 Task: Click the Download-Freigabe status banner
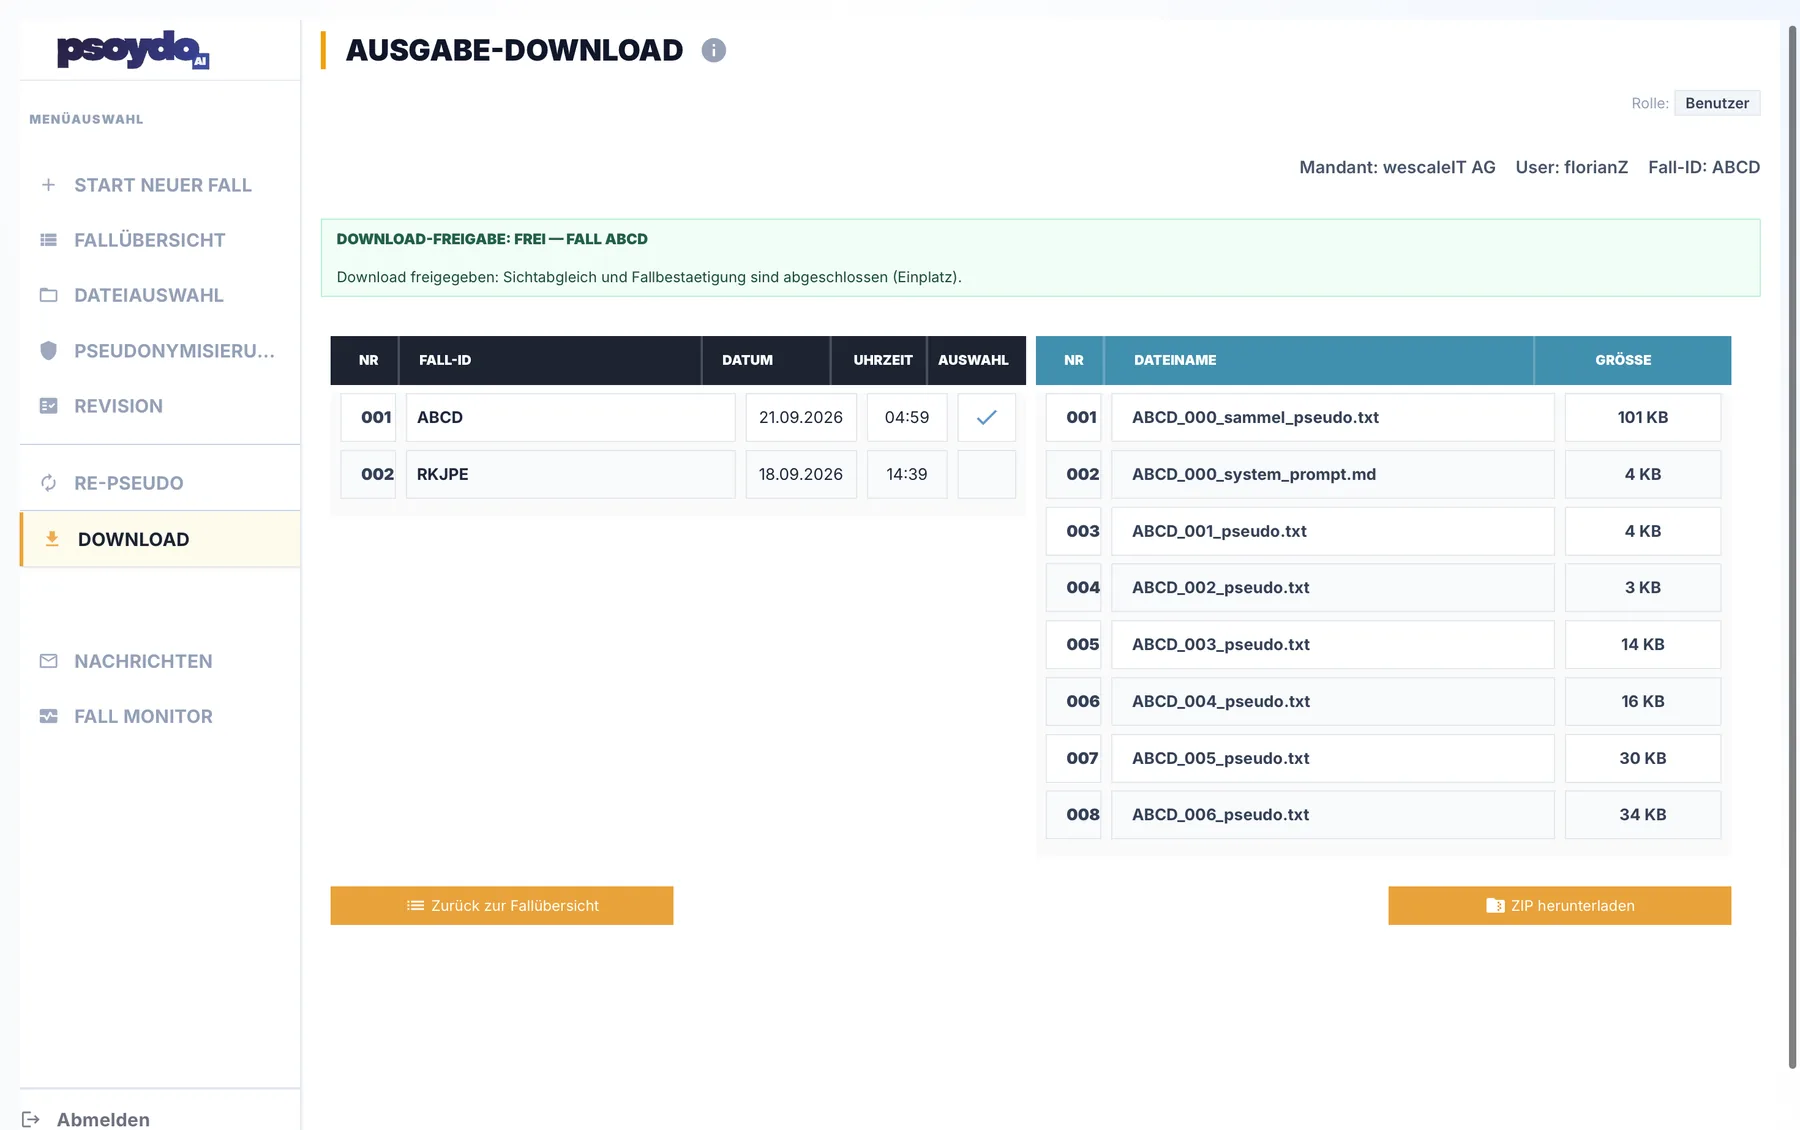(1040, 258)
